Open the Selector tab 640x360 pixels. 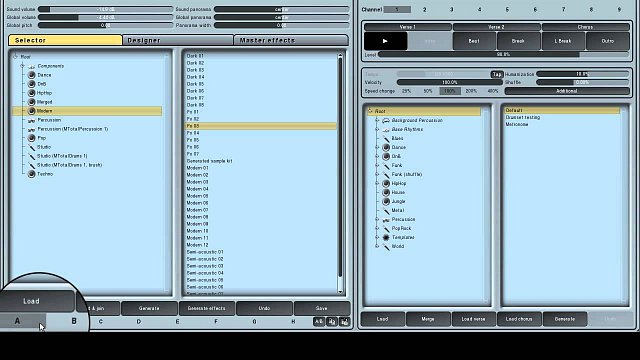click(65, 40)
